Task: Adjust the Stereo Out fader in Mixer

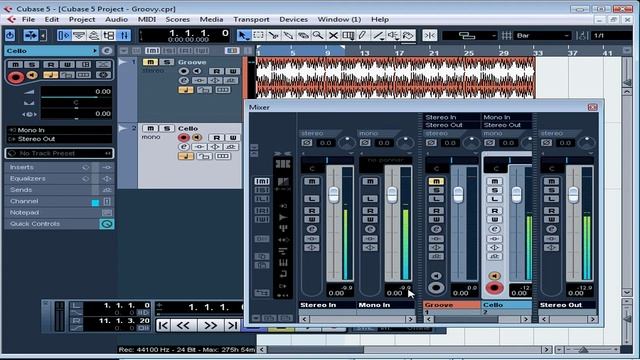Action: click(x=573, y=195)
